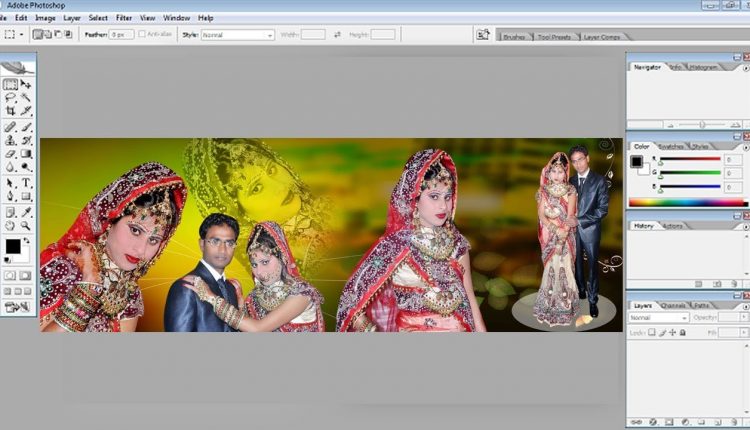This screenshot has height=430, width=750.
Task: Open the Brushes palette well tab
Action: [514, 37]
